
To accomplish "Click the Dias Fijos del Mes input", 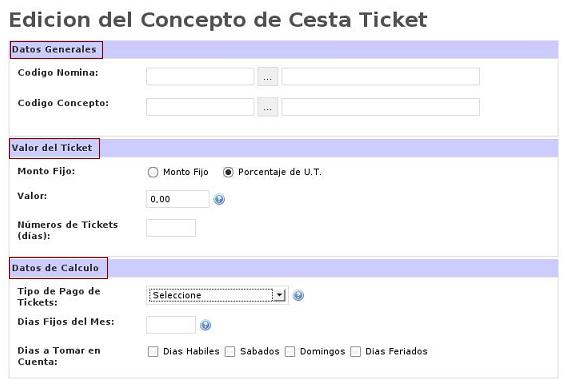I will pyautogui.click(x=171, y=325).
